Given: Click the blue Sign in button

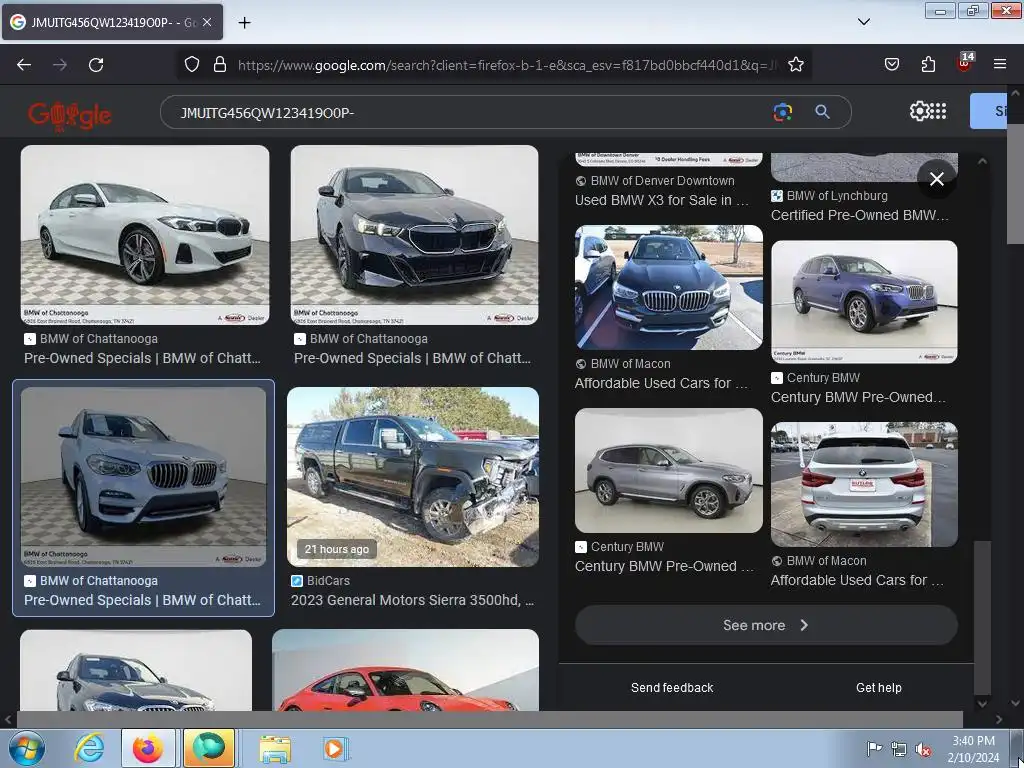Looking at the screenshot, I should pos(989,111).
